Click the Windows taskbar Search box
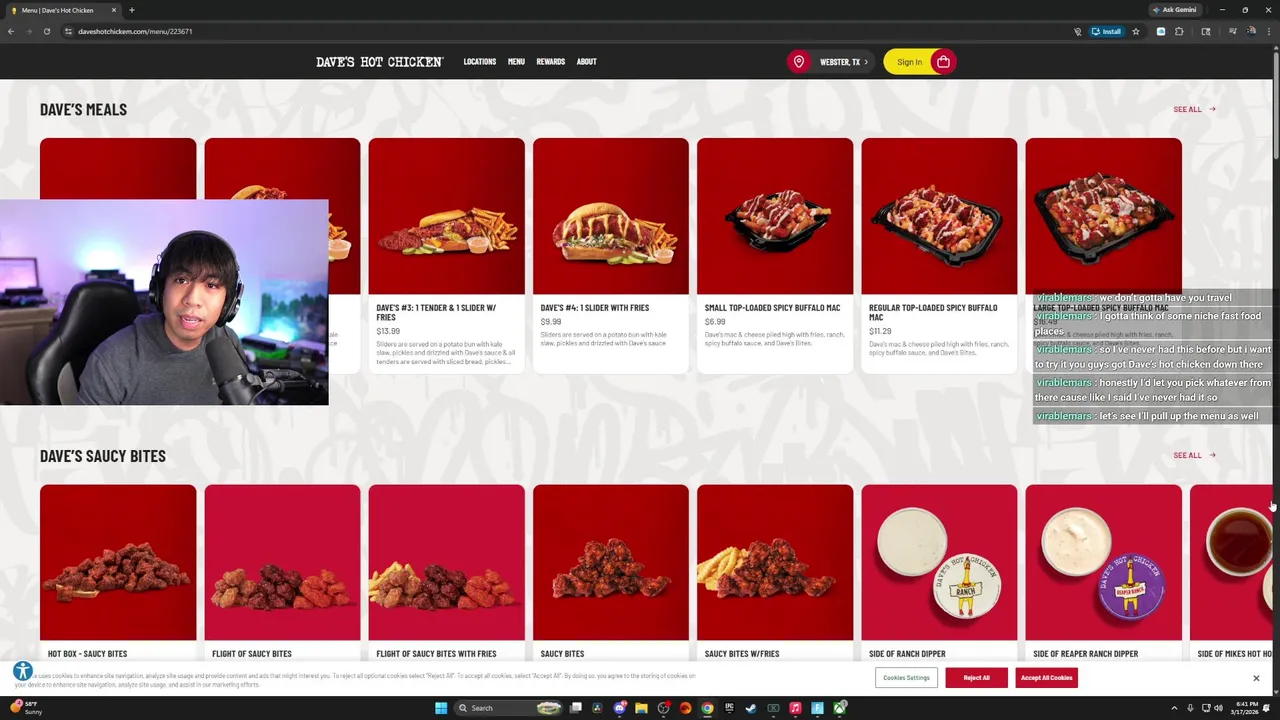The height and width of the screenshot is (720, 1280). pyautogui.click(x=508, y=708)
